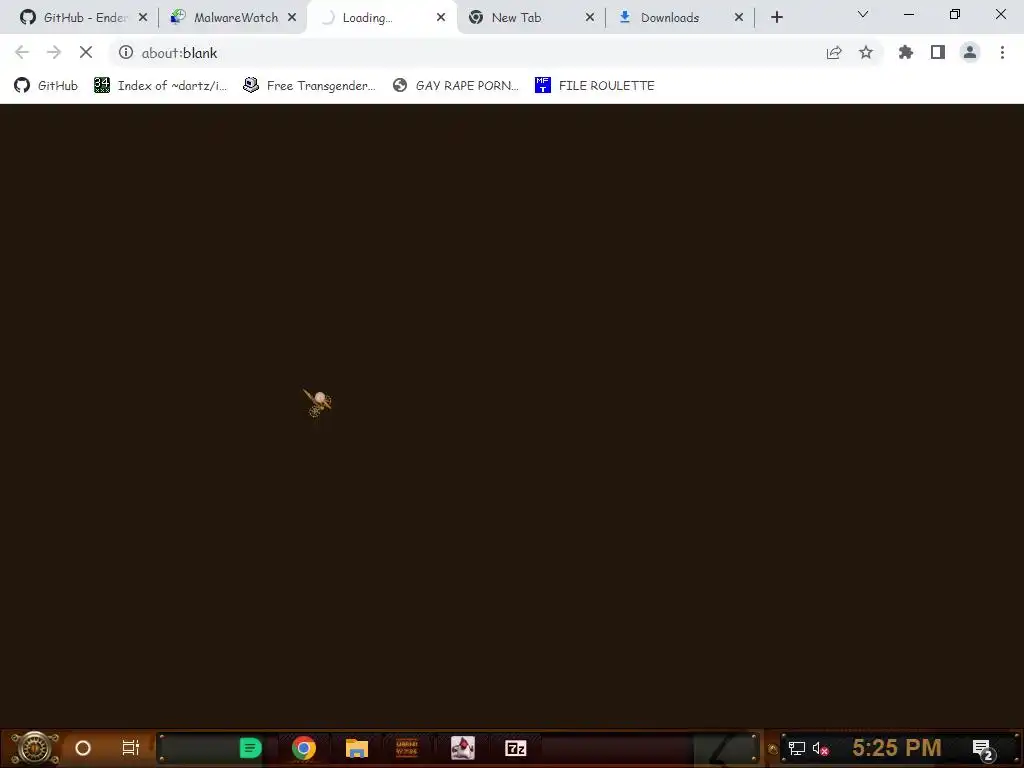Open Cortana search circle on taskbar
Image resolution: width=1024 pixels, height=768 pixels.
(83, 748)
